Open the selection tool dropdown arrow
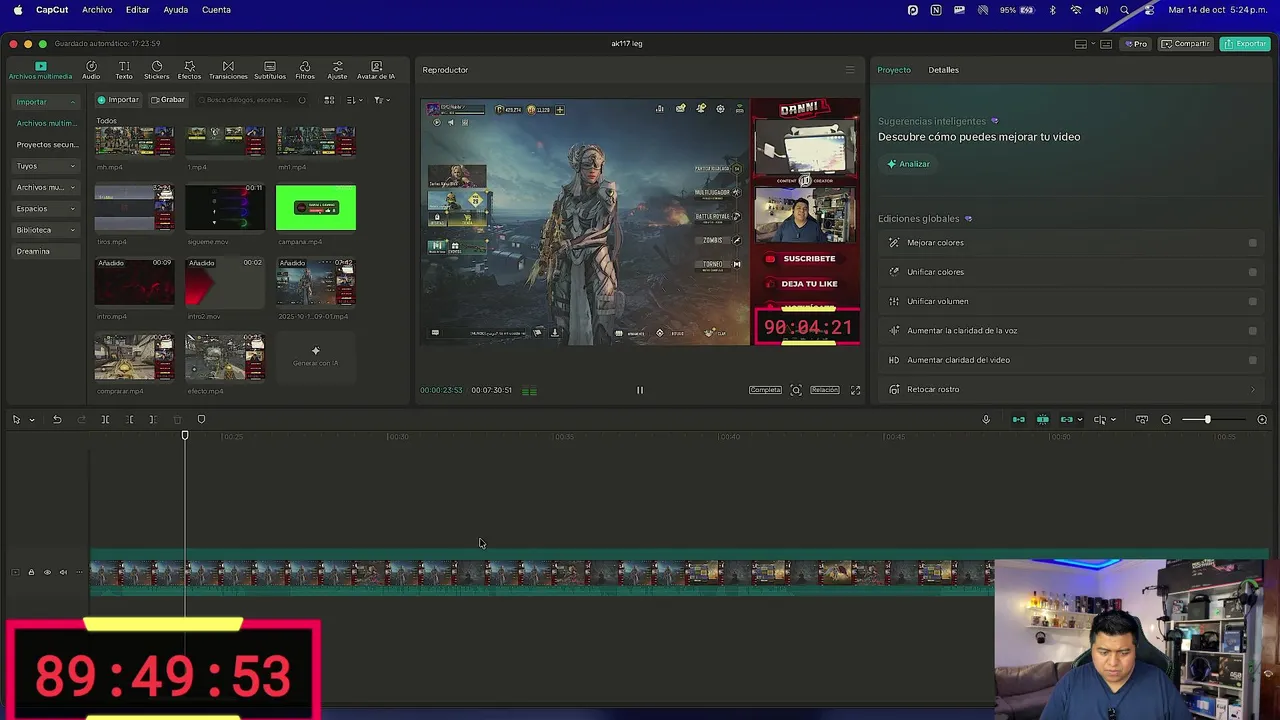 point(32,420)
